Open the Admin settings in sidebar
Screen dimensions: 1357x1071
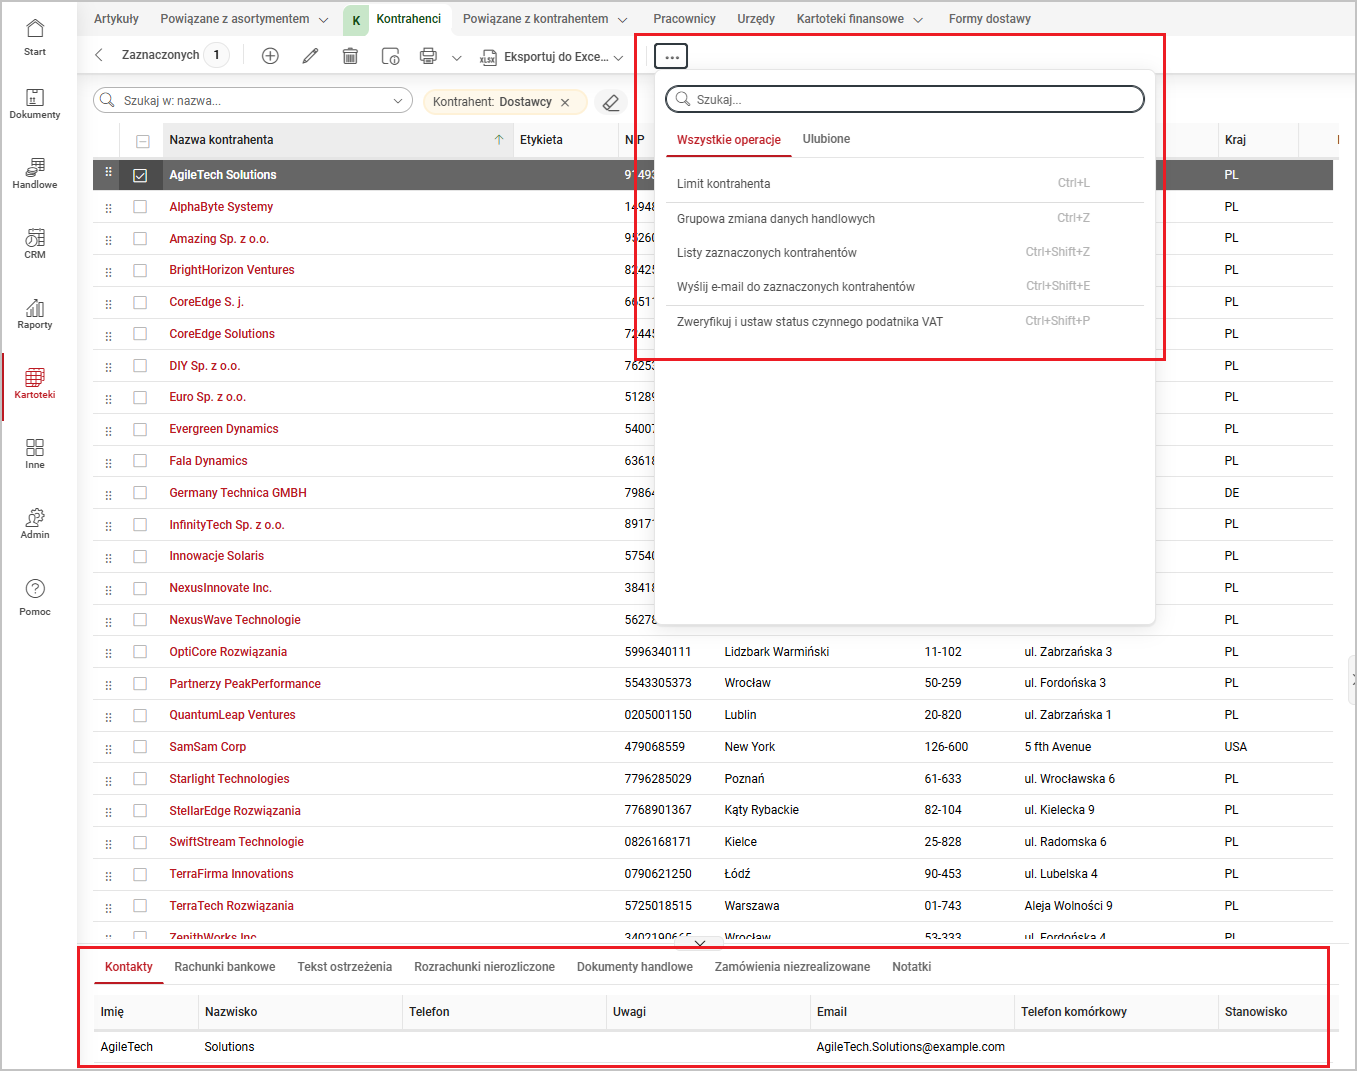tap(35, 523)
